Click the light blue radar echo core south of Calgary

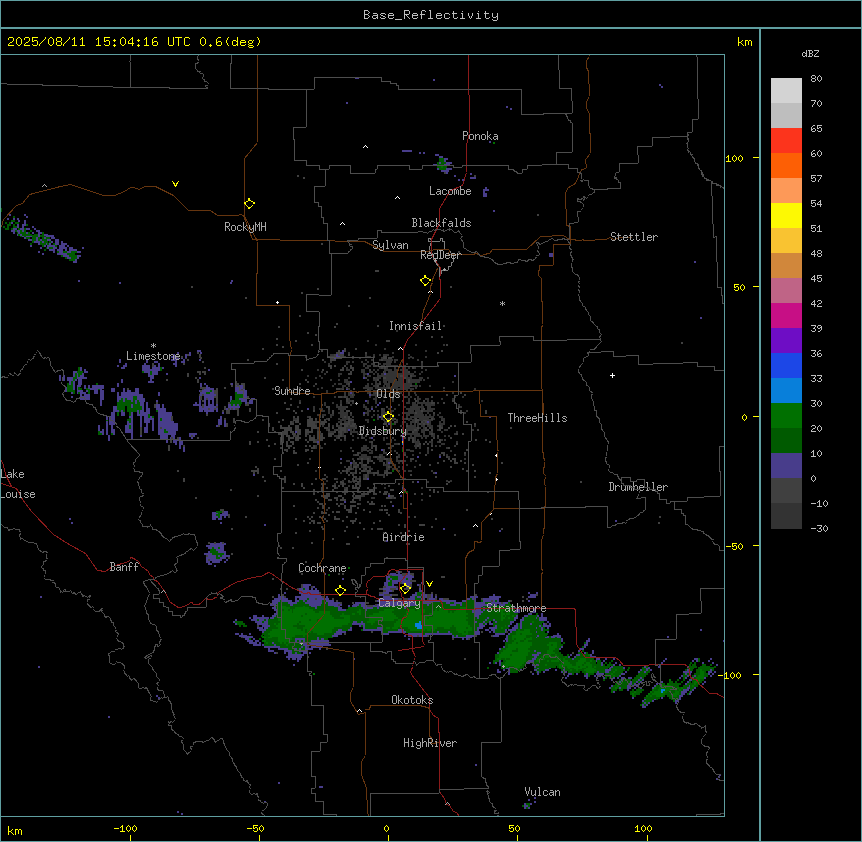418,625
